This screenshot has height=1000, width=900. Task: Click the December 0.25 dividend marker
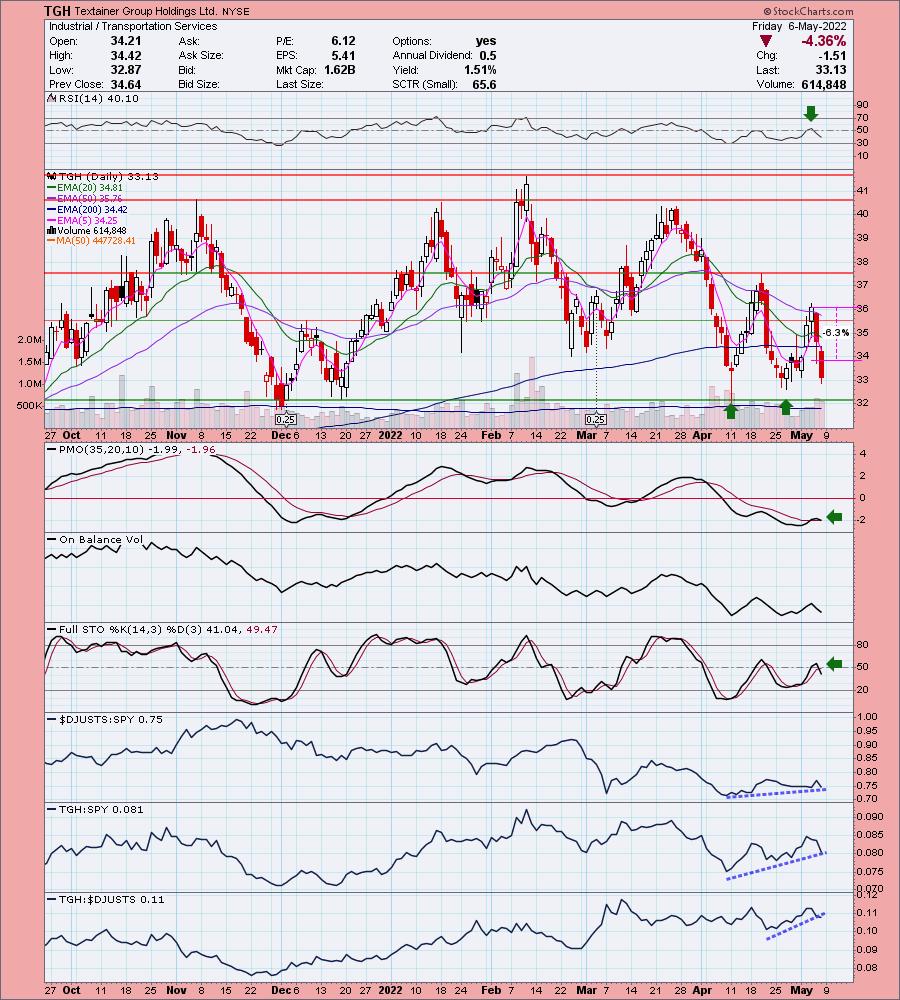(285, 420)
